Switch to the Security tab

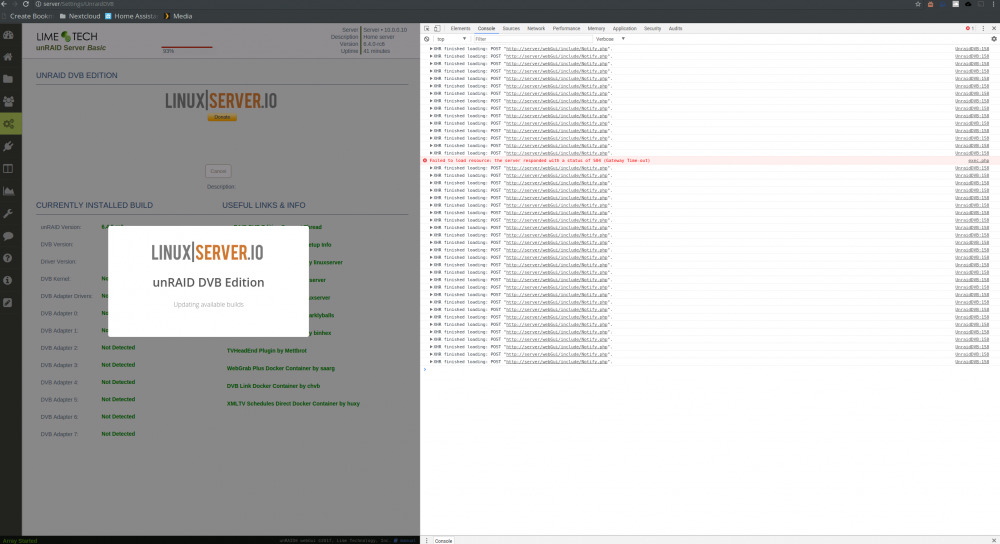(x=652, y=29)
